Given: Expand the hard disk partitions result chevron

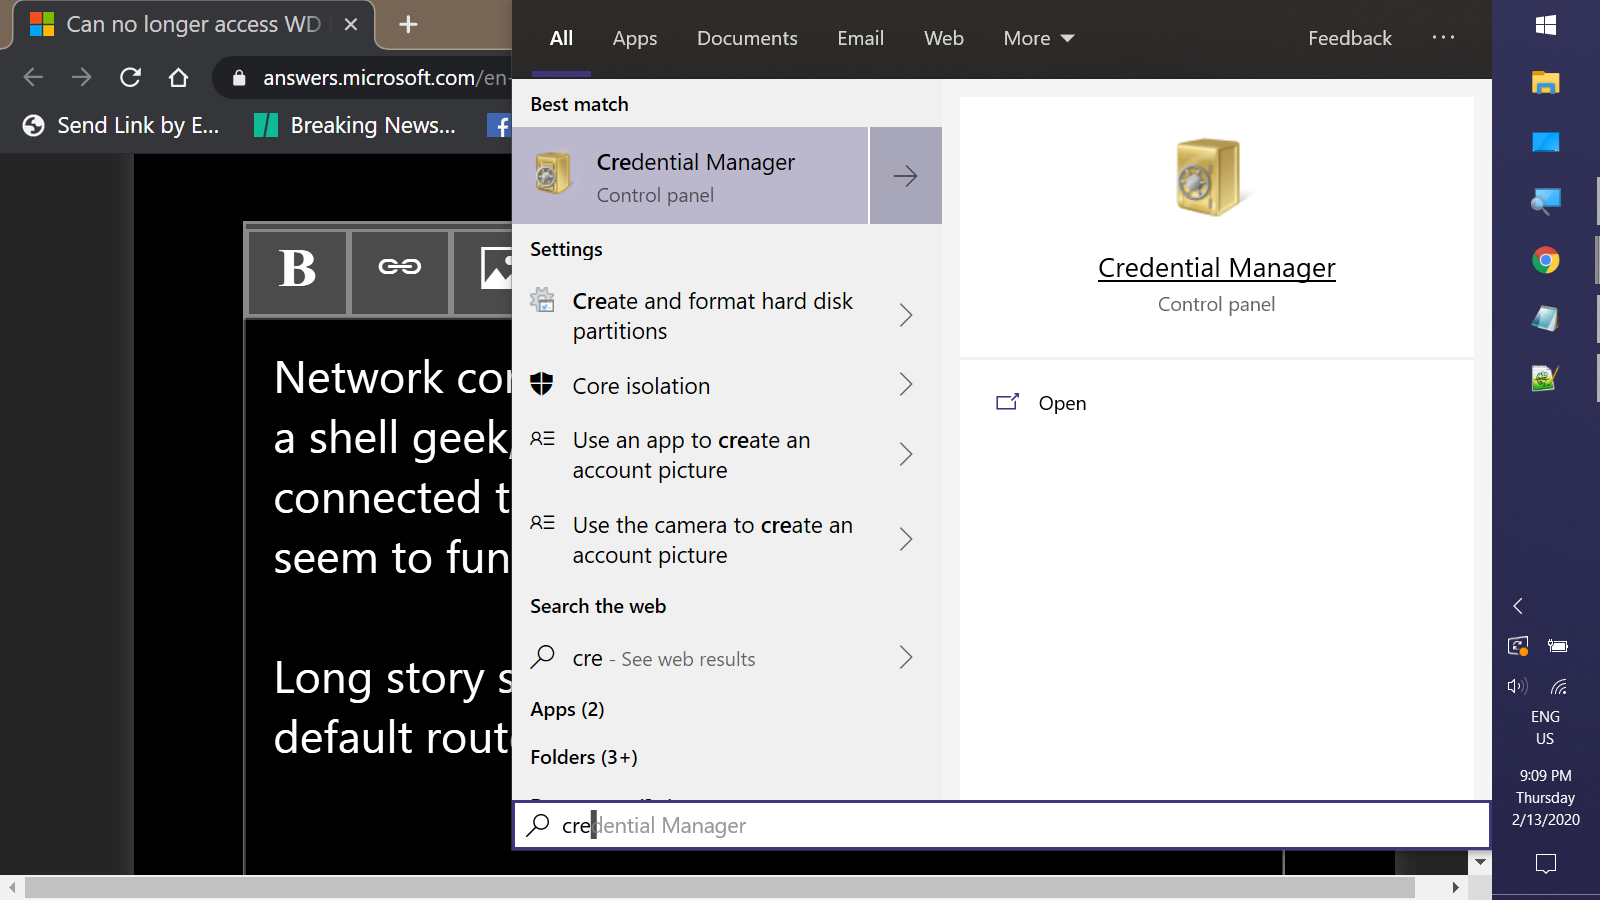Looking at the screenshot, I should (906, 316).
